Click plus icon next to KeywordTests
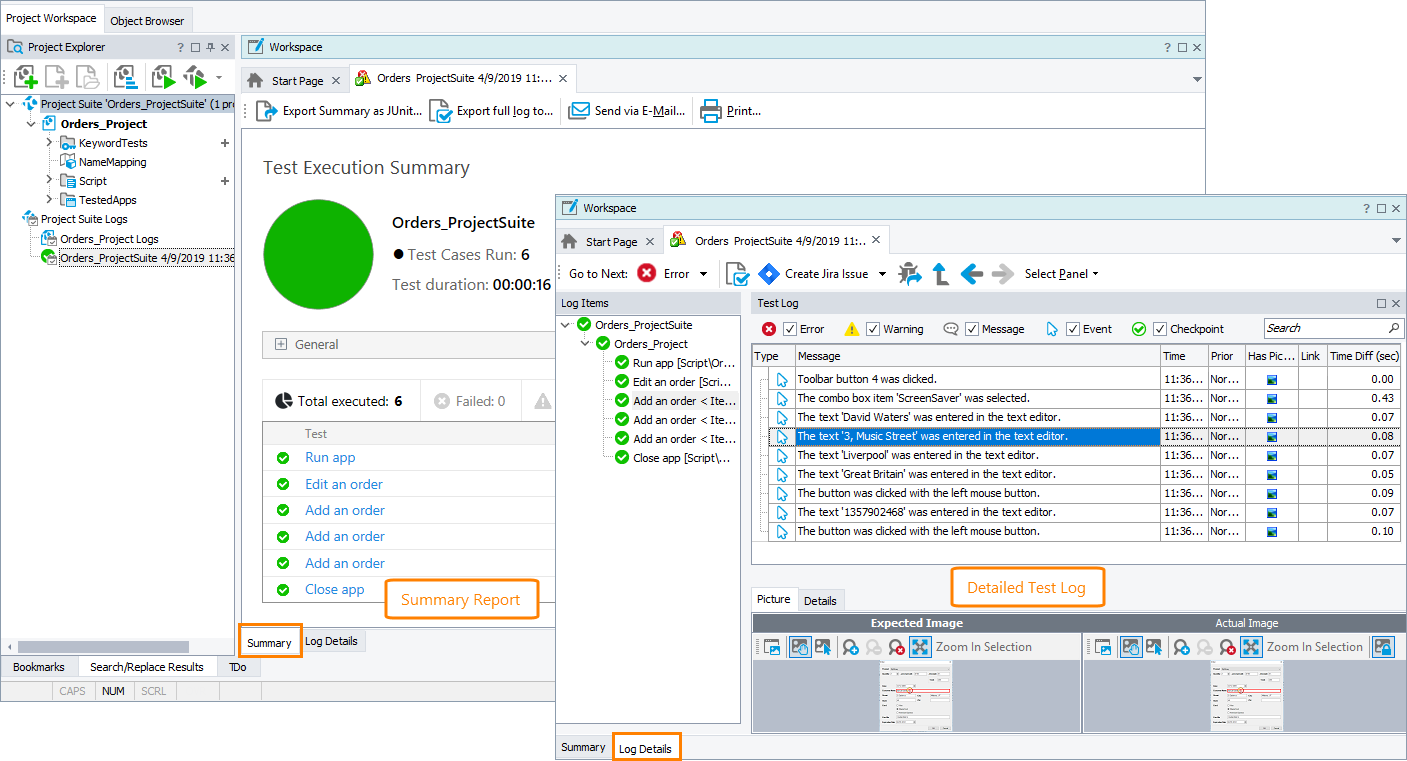 [225, 143]
